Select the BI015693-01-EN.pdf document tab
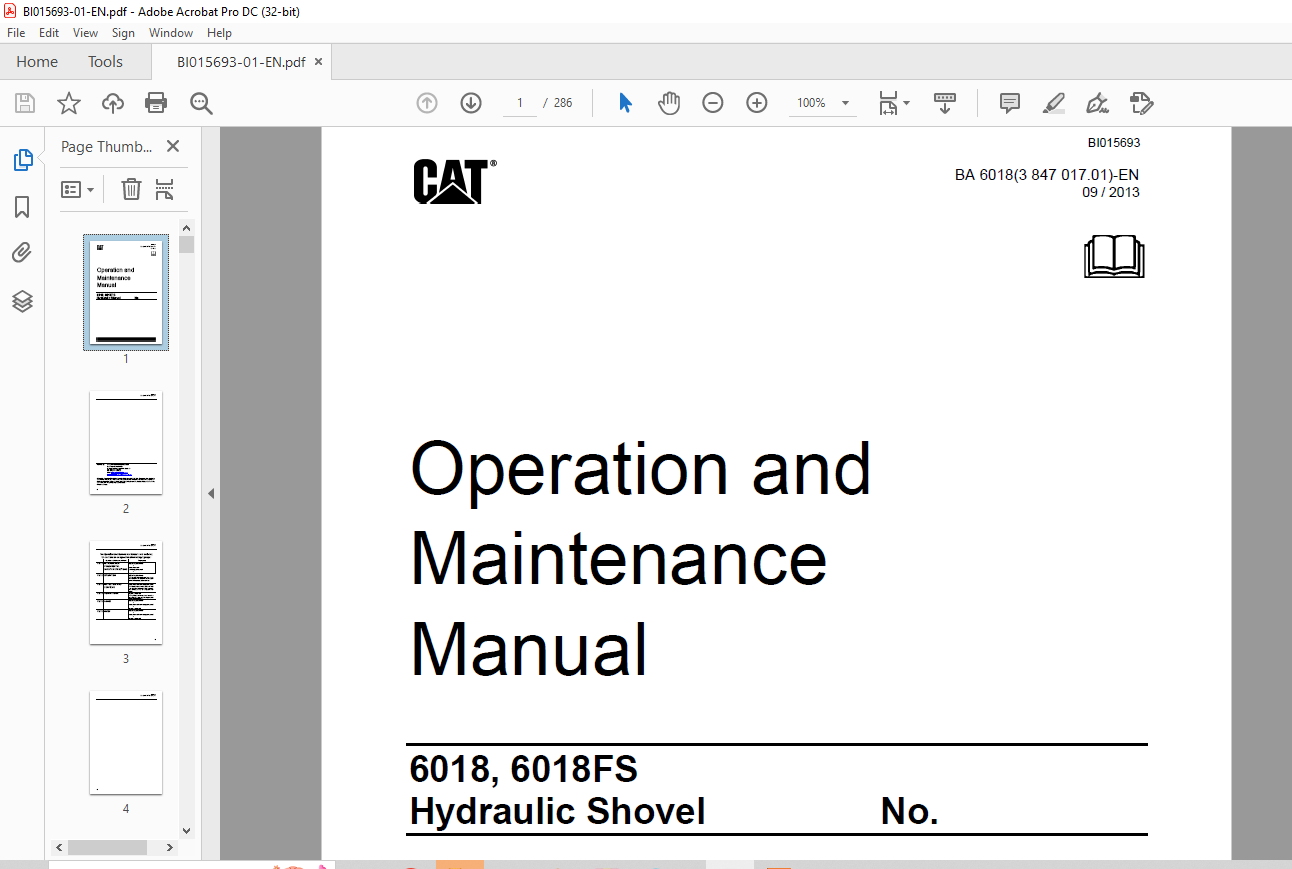 click(241, 62)
